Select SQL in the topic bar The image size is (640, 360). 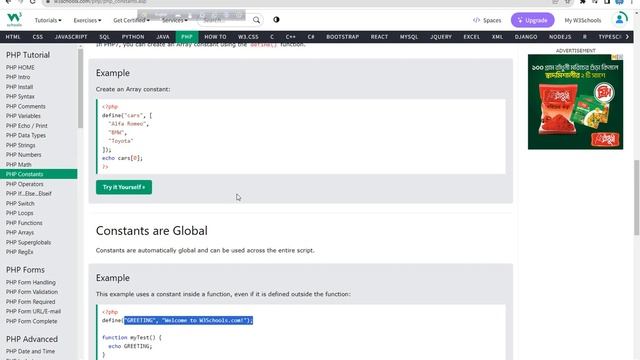(x=104, y=37)
